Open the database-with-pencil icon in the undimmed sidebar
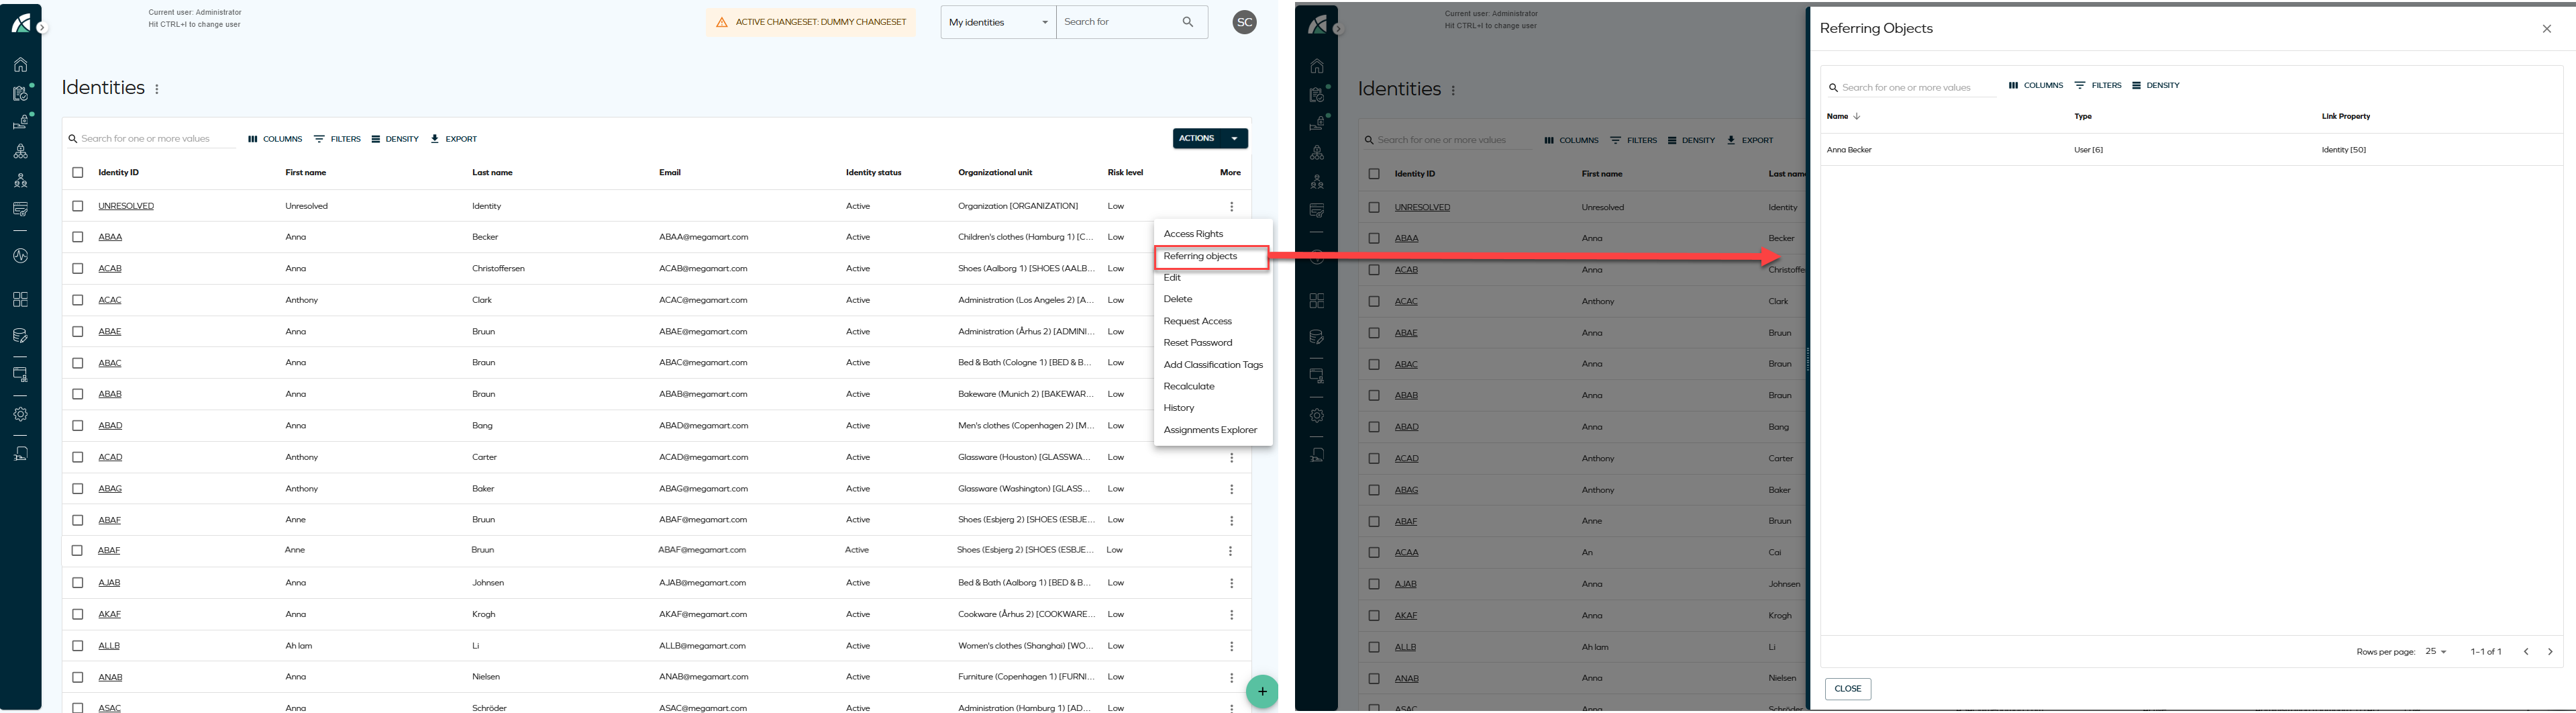2576x713 pixels. 20,336
